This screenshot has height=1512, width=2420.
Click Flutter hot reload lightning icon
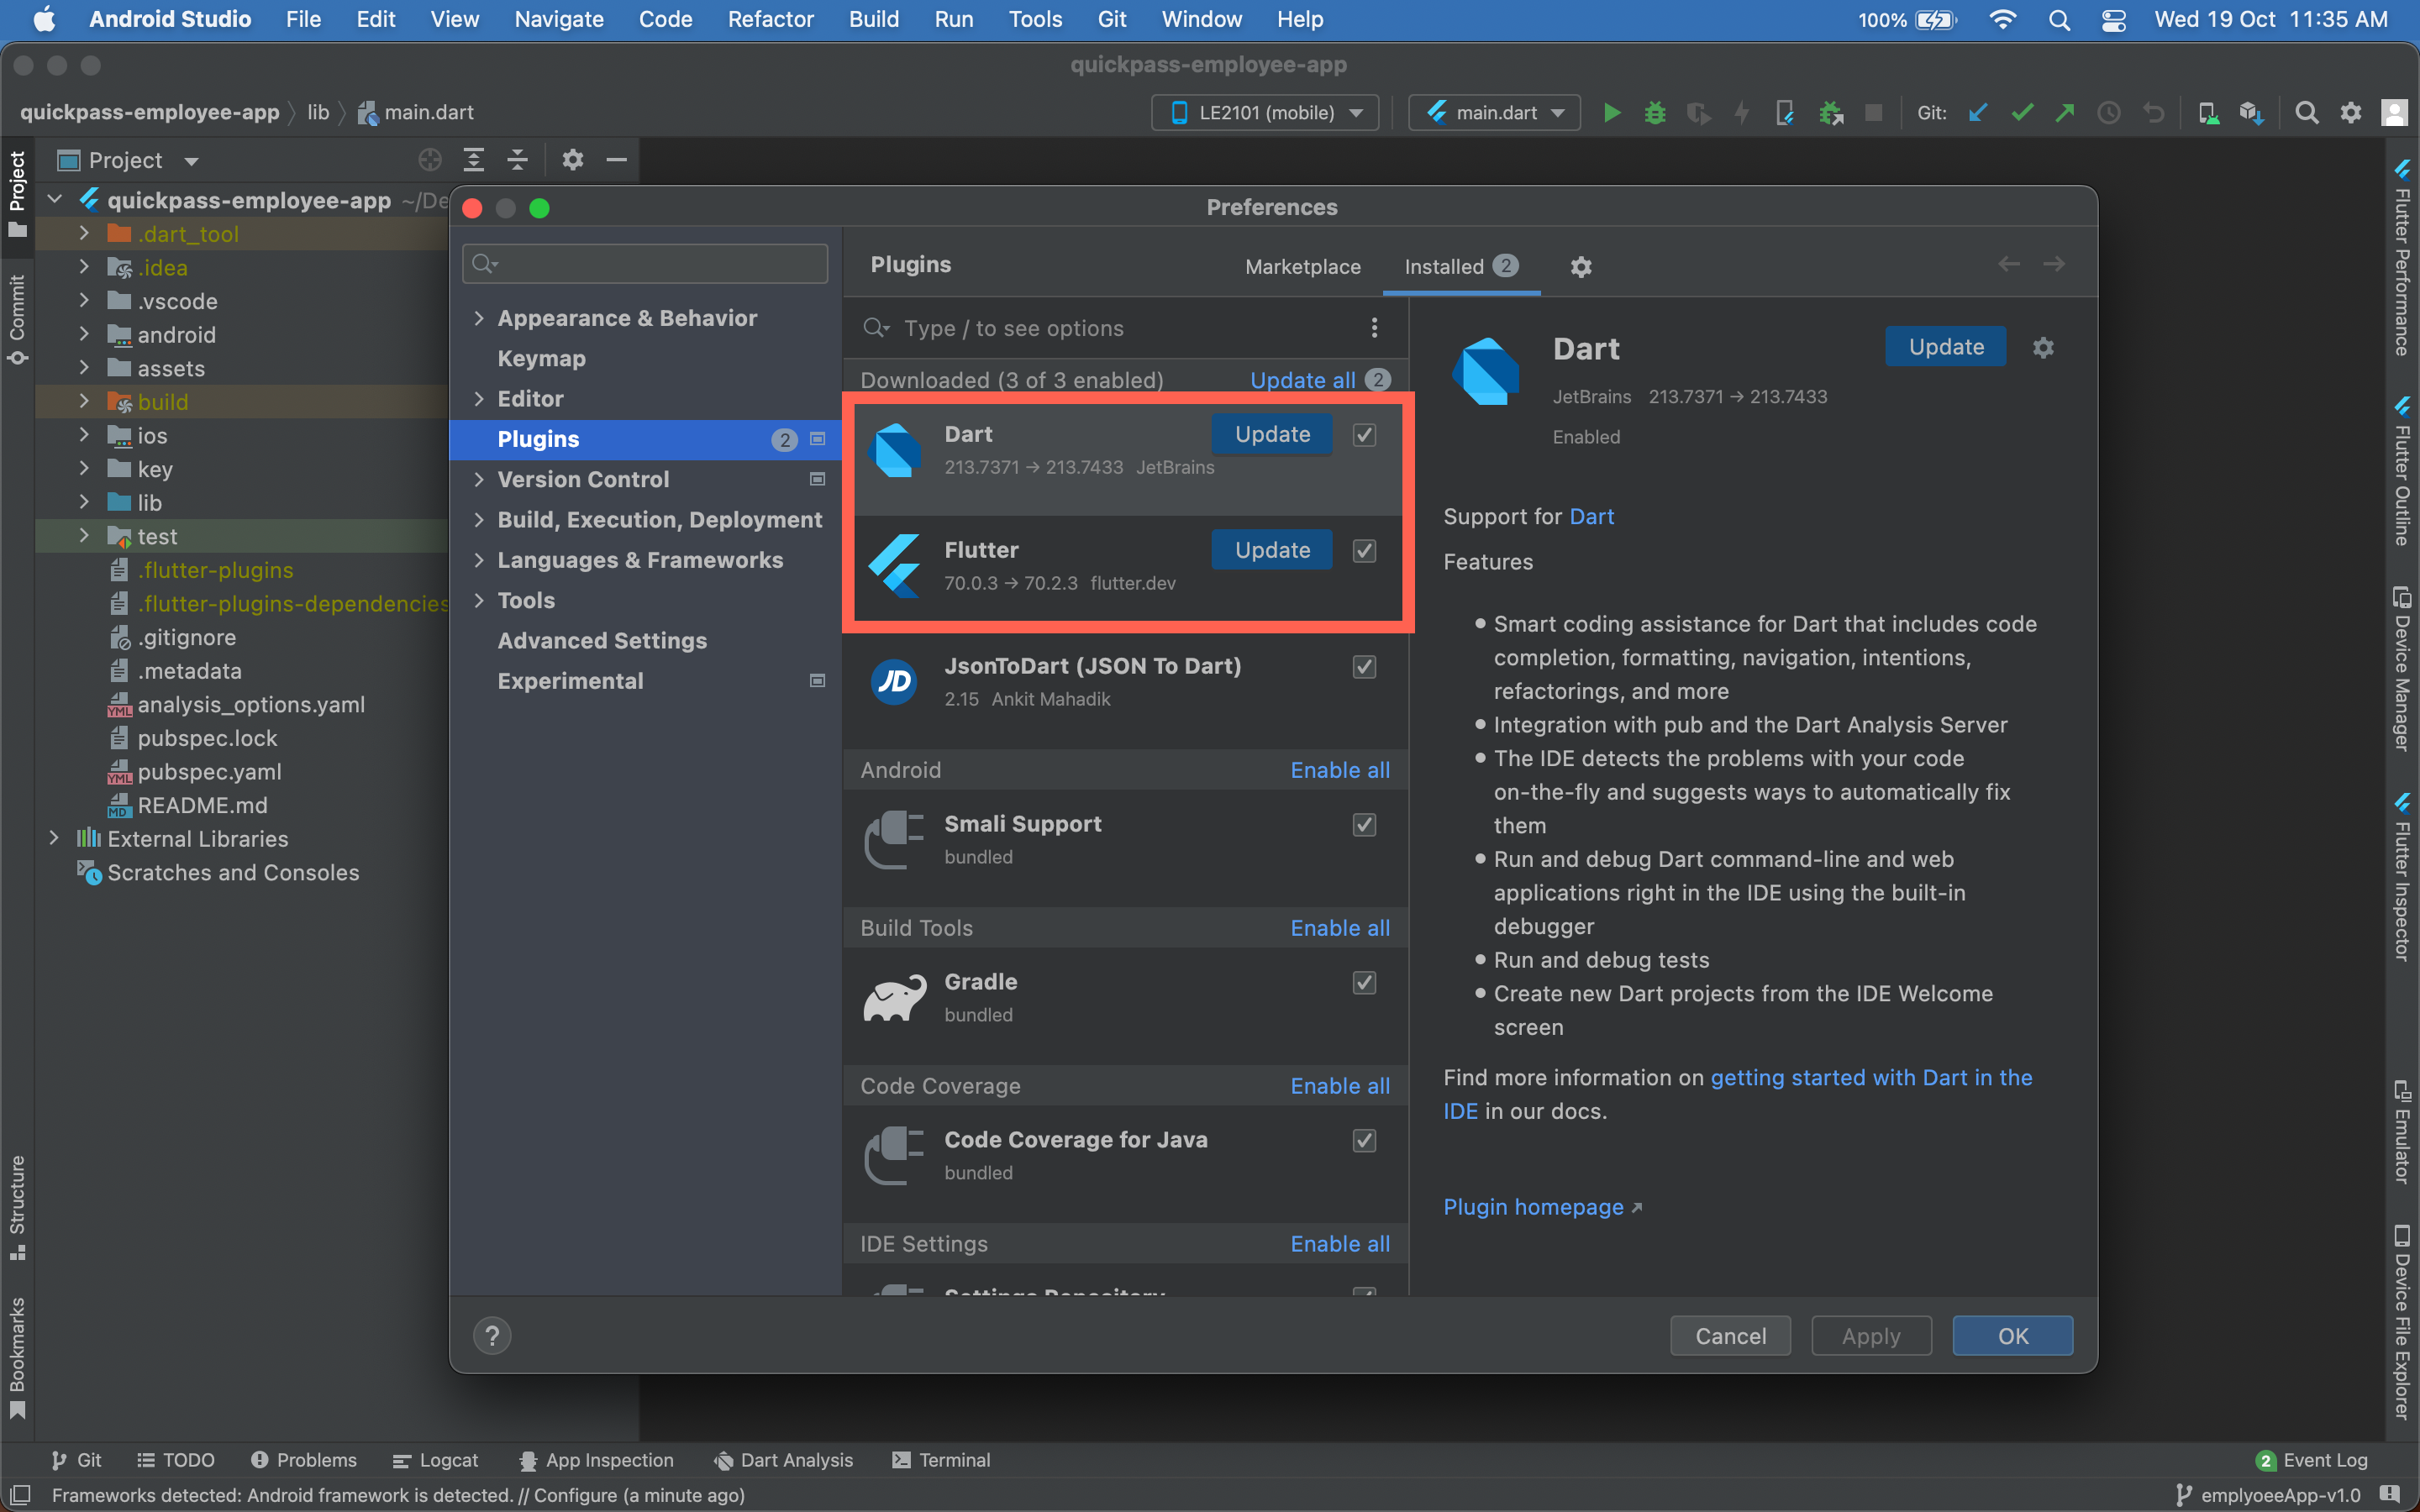point(1742,113)
